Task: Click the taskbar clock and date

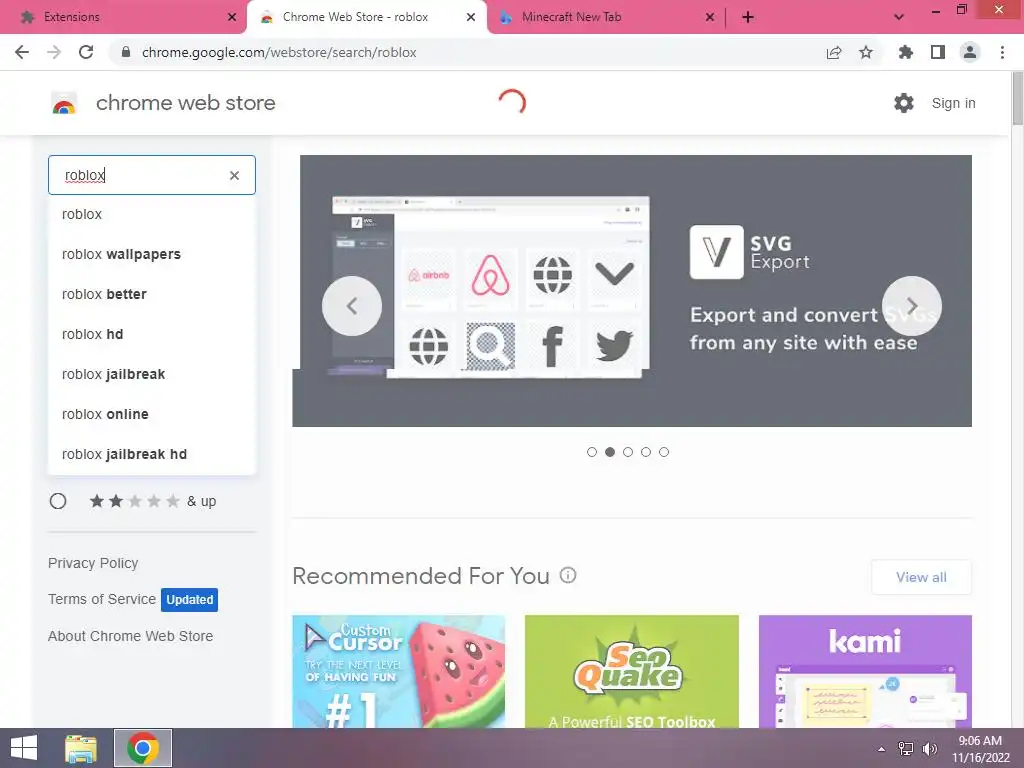Action: point(980,749)
